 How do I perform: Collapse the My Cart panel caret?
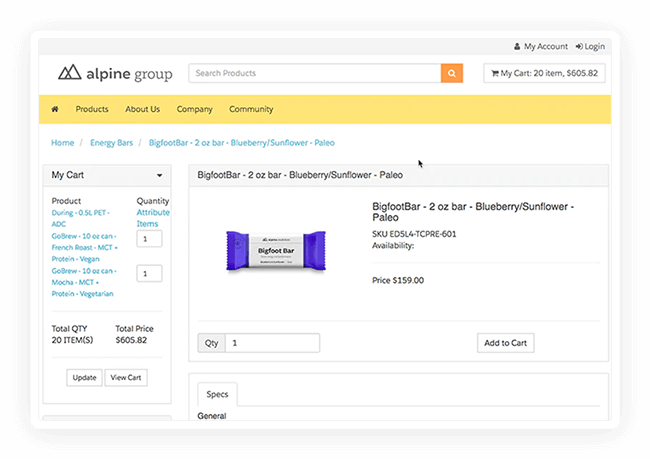pos(159,176)
